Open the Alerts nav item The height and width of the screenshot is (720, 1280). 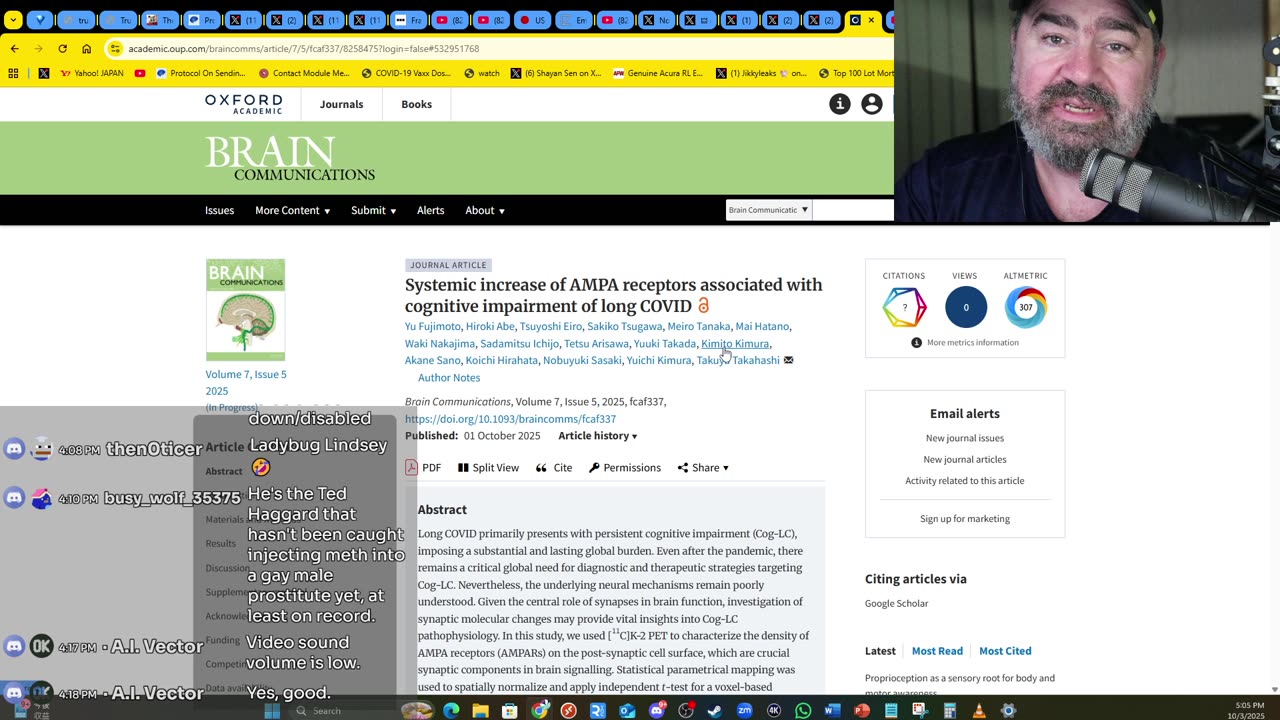[430, 210]
